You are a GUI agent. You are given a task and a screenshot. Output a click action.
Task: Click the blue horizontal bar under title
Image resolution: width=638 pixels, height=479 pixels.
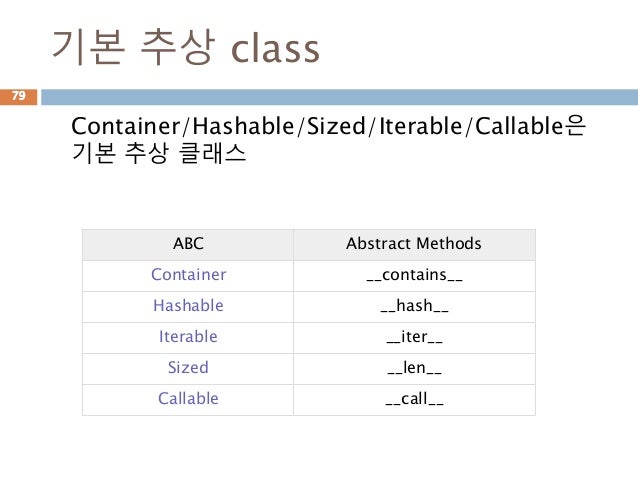tap(338, 97)
